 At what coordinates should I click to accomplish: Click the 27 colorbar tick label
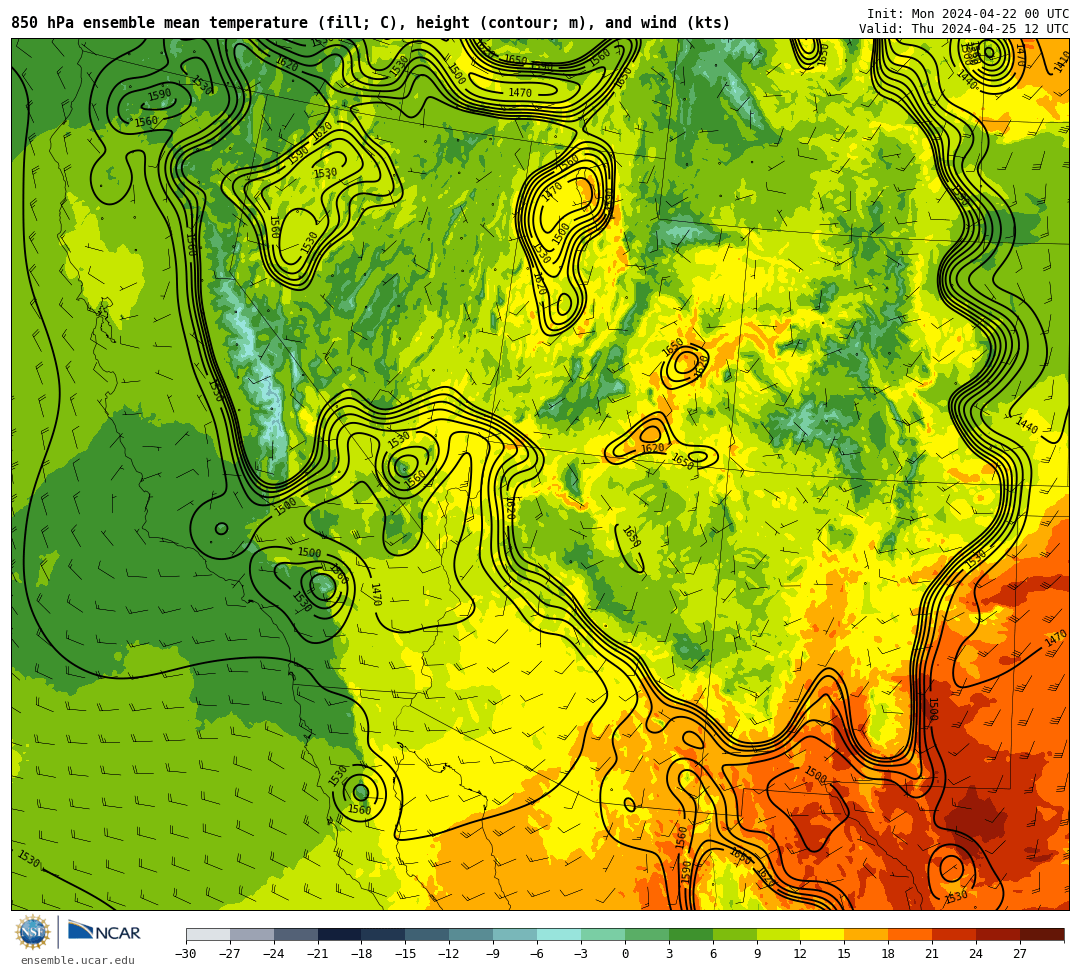pyautogui.click(x=1020, y=954)
